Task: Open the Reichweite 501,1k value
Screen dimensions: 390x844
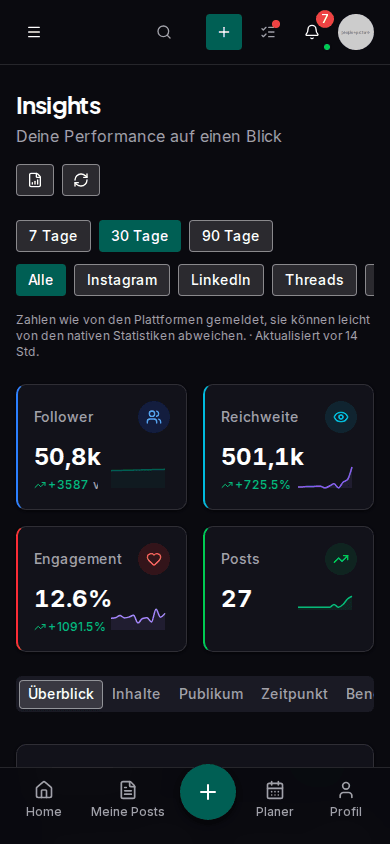Action: pos(263,456)
